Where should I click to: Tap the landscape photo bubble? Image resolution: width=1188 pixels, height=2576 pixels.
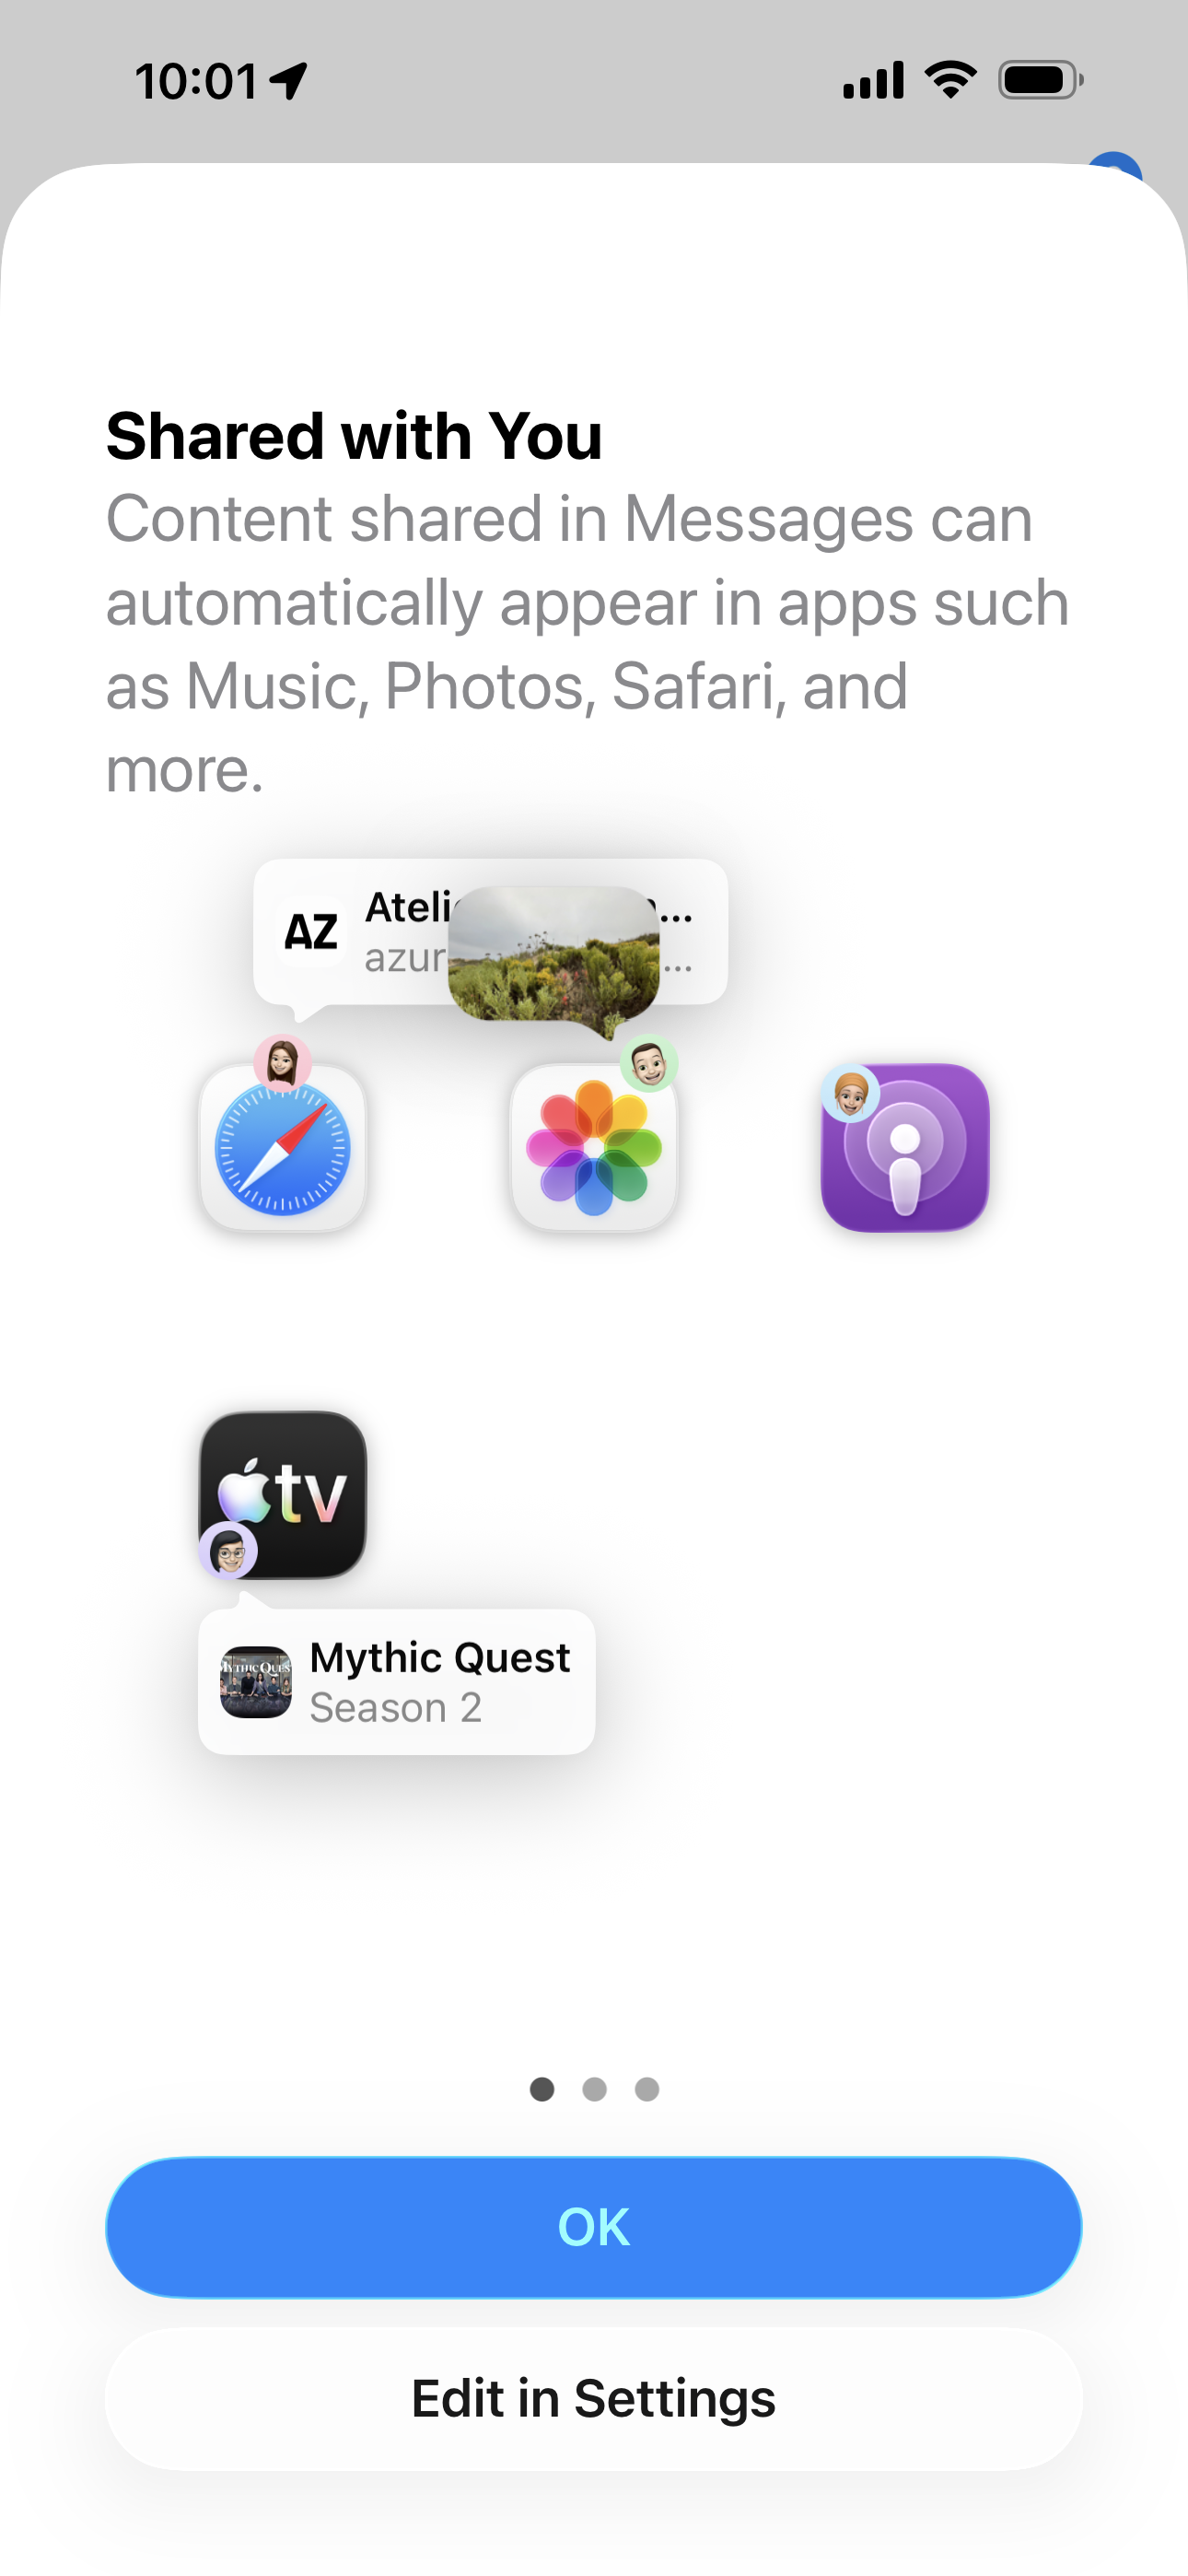[x=554, y=956]
